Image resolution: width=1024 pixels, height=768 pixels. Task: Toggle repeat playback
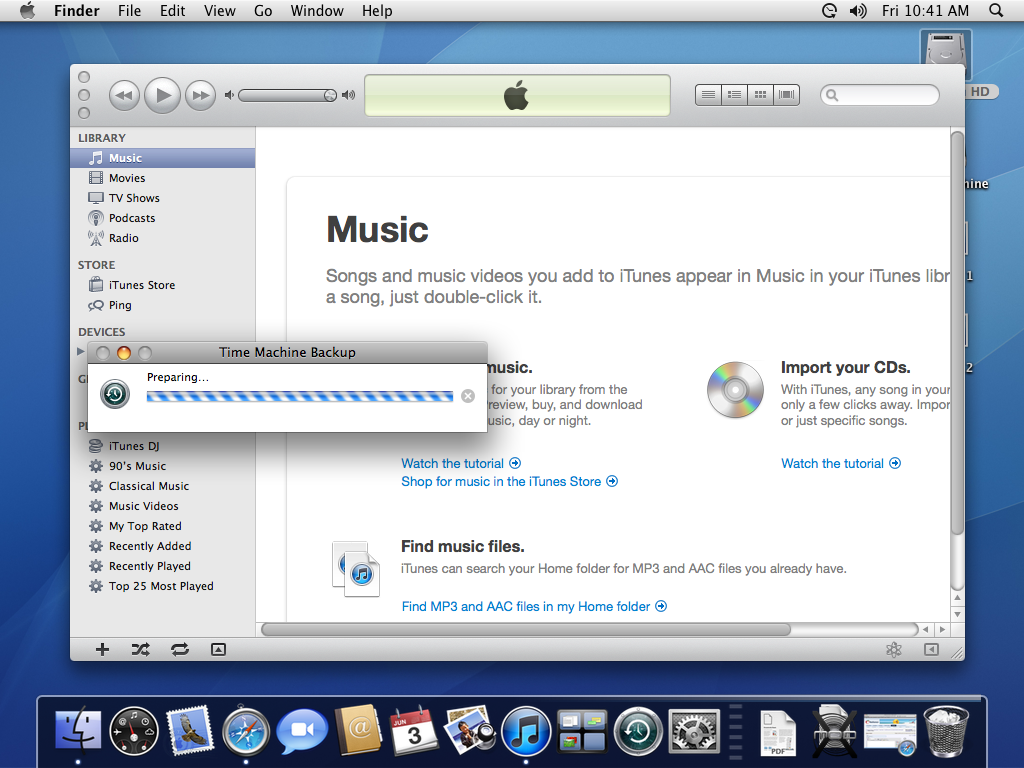pyautogui.click(x=180, y=649)
